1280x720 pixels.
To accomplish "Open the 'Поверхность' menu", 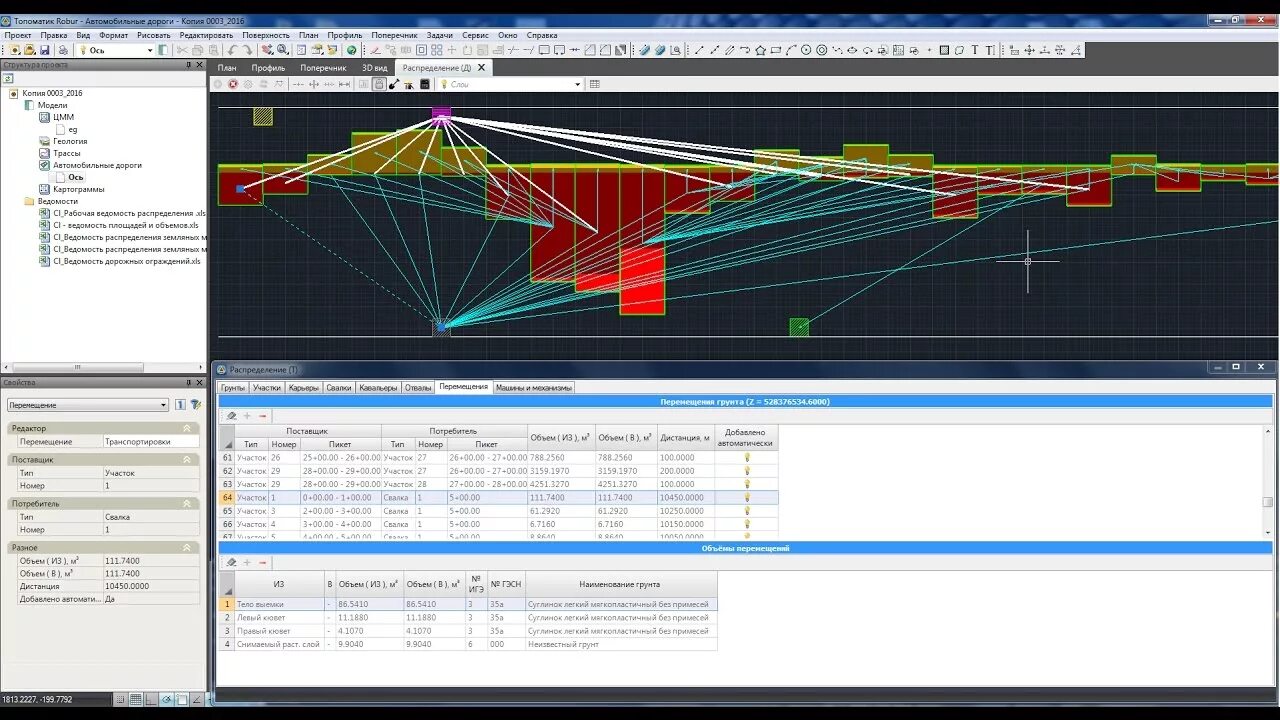I will [x=265, y=35].
